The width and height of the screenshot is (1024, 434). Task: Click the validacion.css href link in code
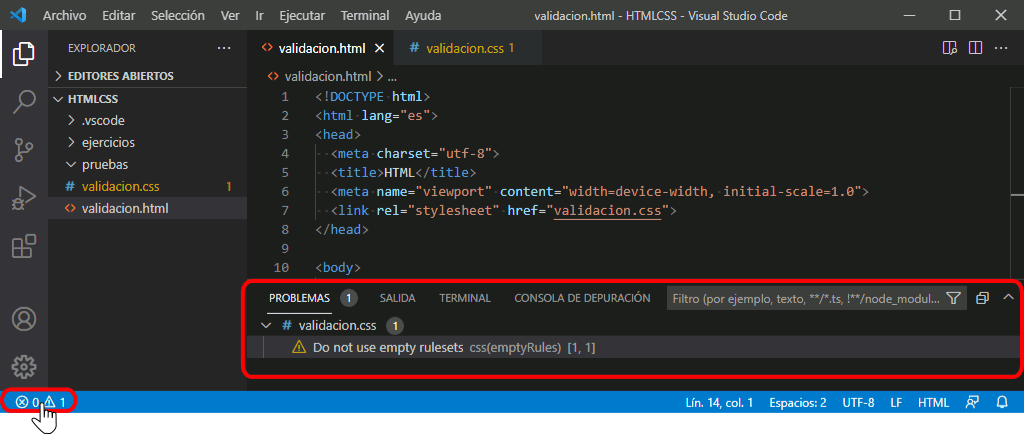click(607, 211)
